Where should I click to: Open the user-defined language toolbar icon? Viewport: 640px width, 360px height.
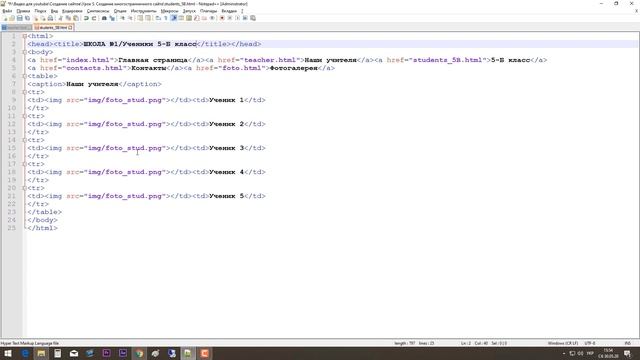181,18
